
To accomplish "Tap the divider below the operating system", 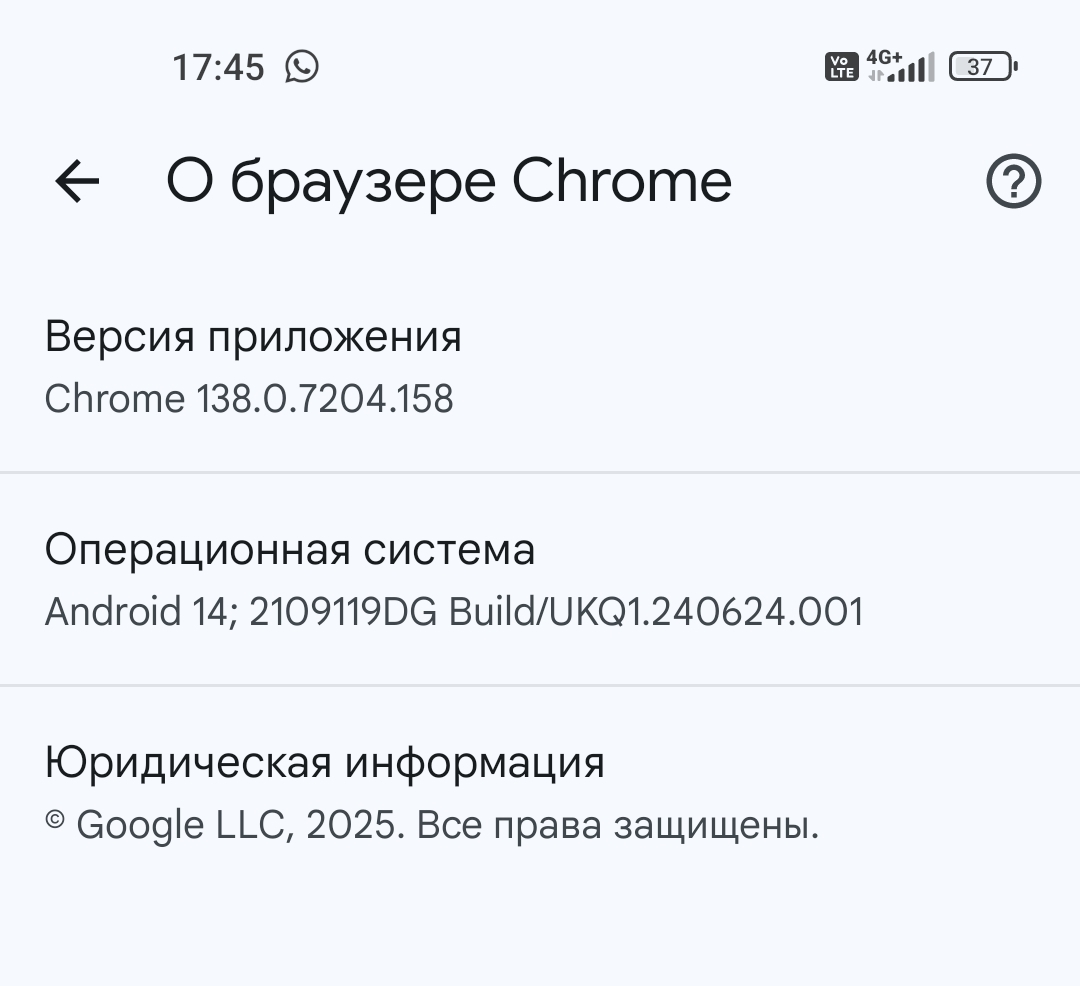I will click(540, 686).
